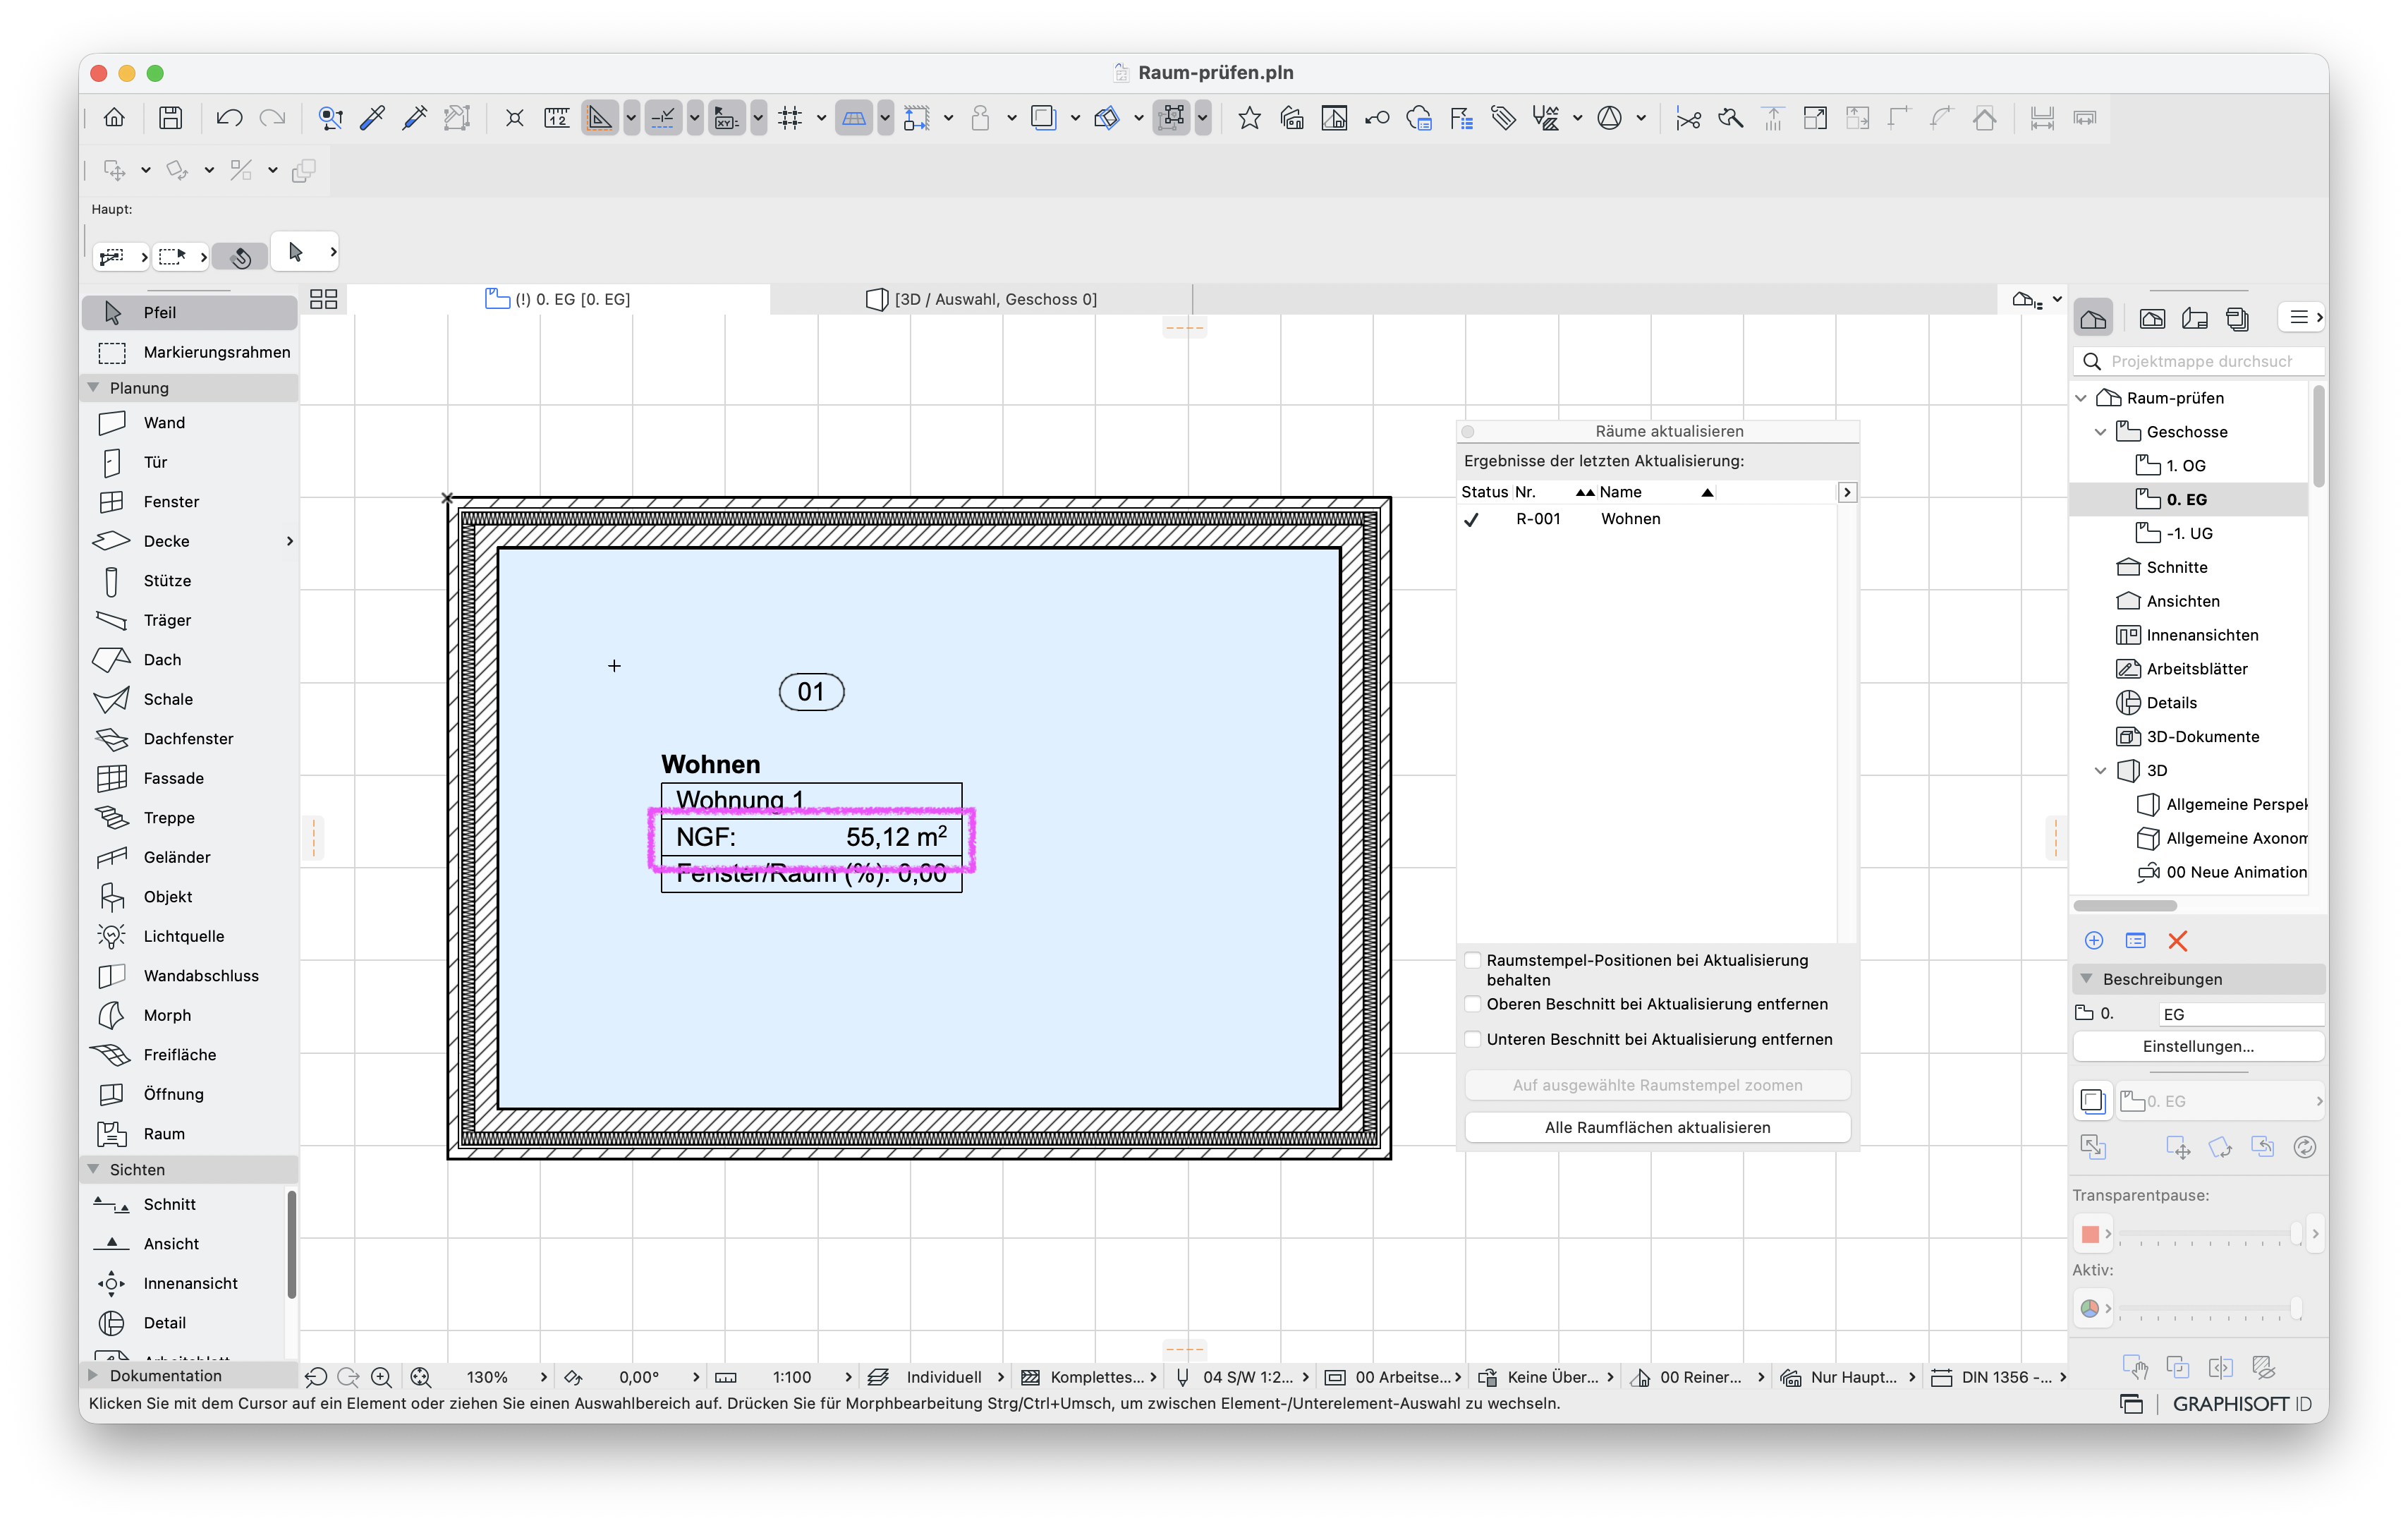
Task: Click the Projektmappe durchsuchen search field
Action: click(x=2200, y=362)
